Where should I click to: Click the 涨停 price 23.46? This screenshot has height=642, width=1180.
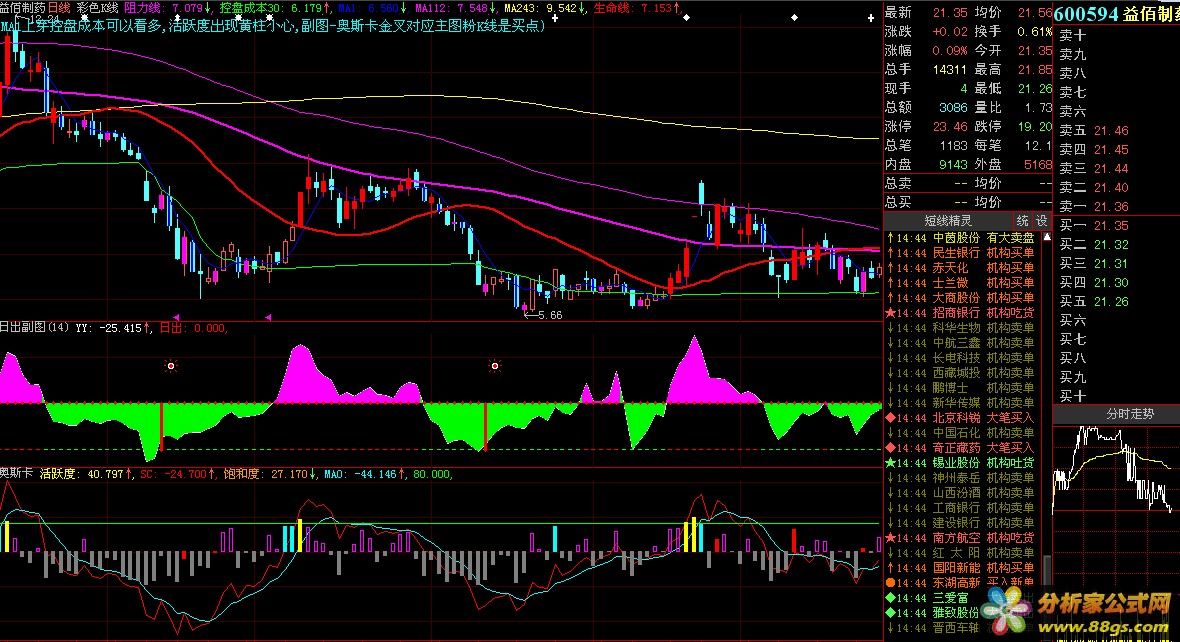point(950,126)
